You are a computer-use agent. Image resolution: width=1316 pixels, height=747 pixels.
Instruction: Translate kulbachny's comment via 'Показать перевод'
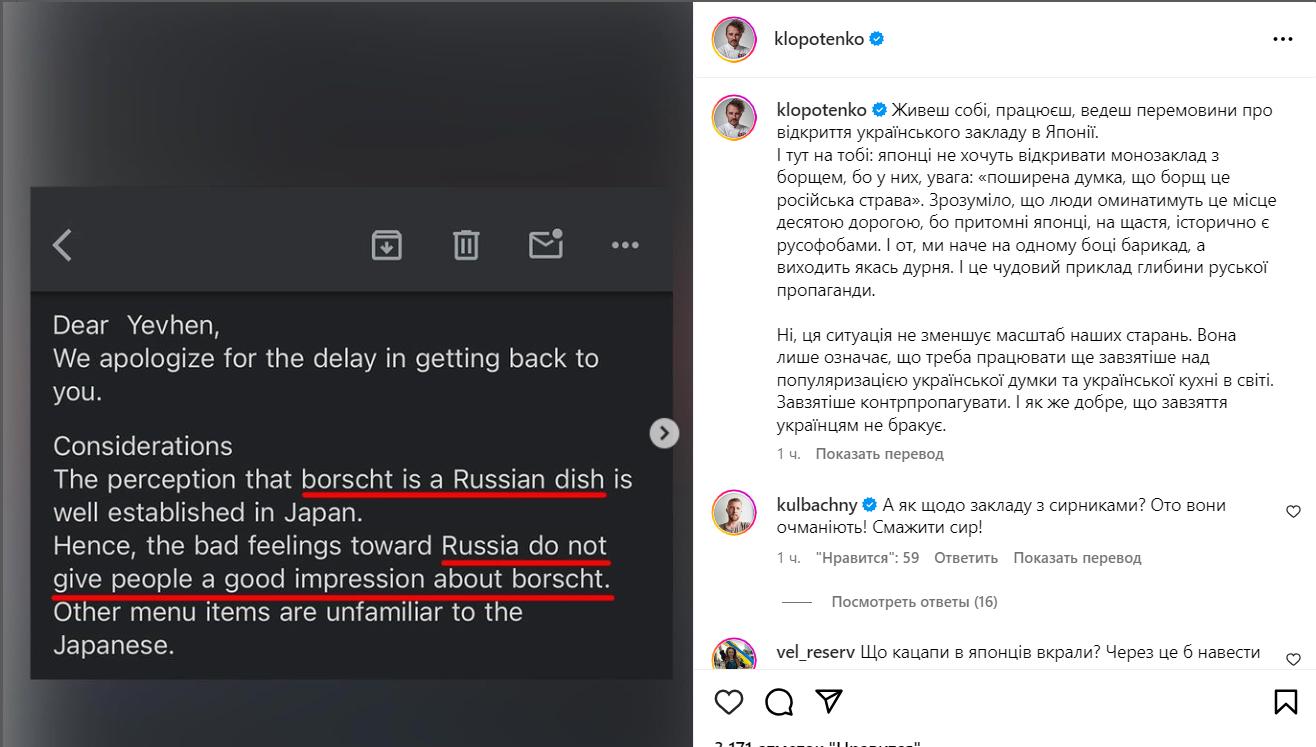pyautogui.click(x=1076, y=557)
